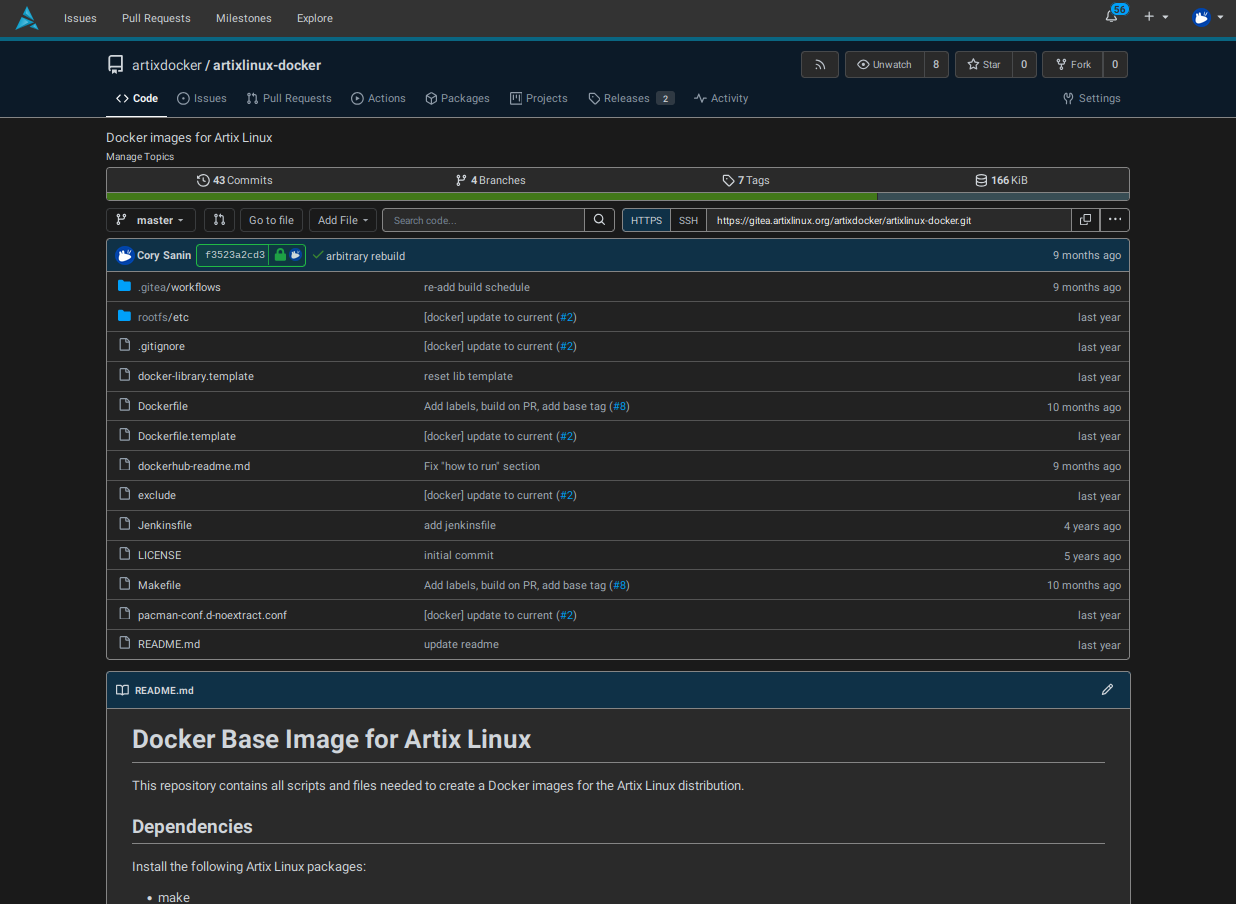Image resolution: width=1236 pixels, height=904 pixels.
Task: Open the plus create menu
Action: pos(1156,17)
